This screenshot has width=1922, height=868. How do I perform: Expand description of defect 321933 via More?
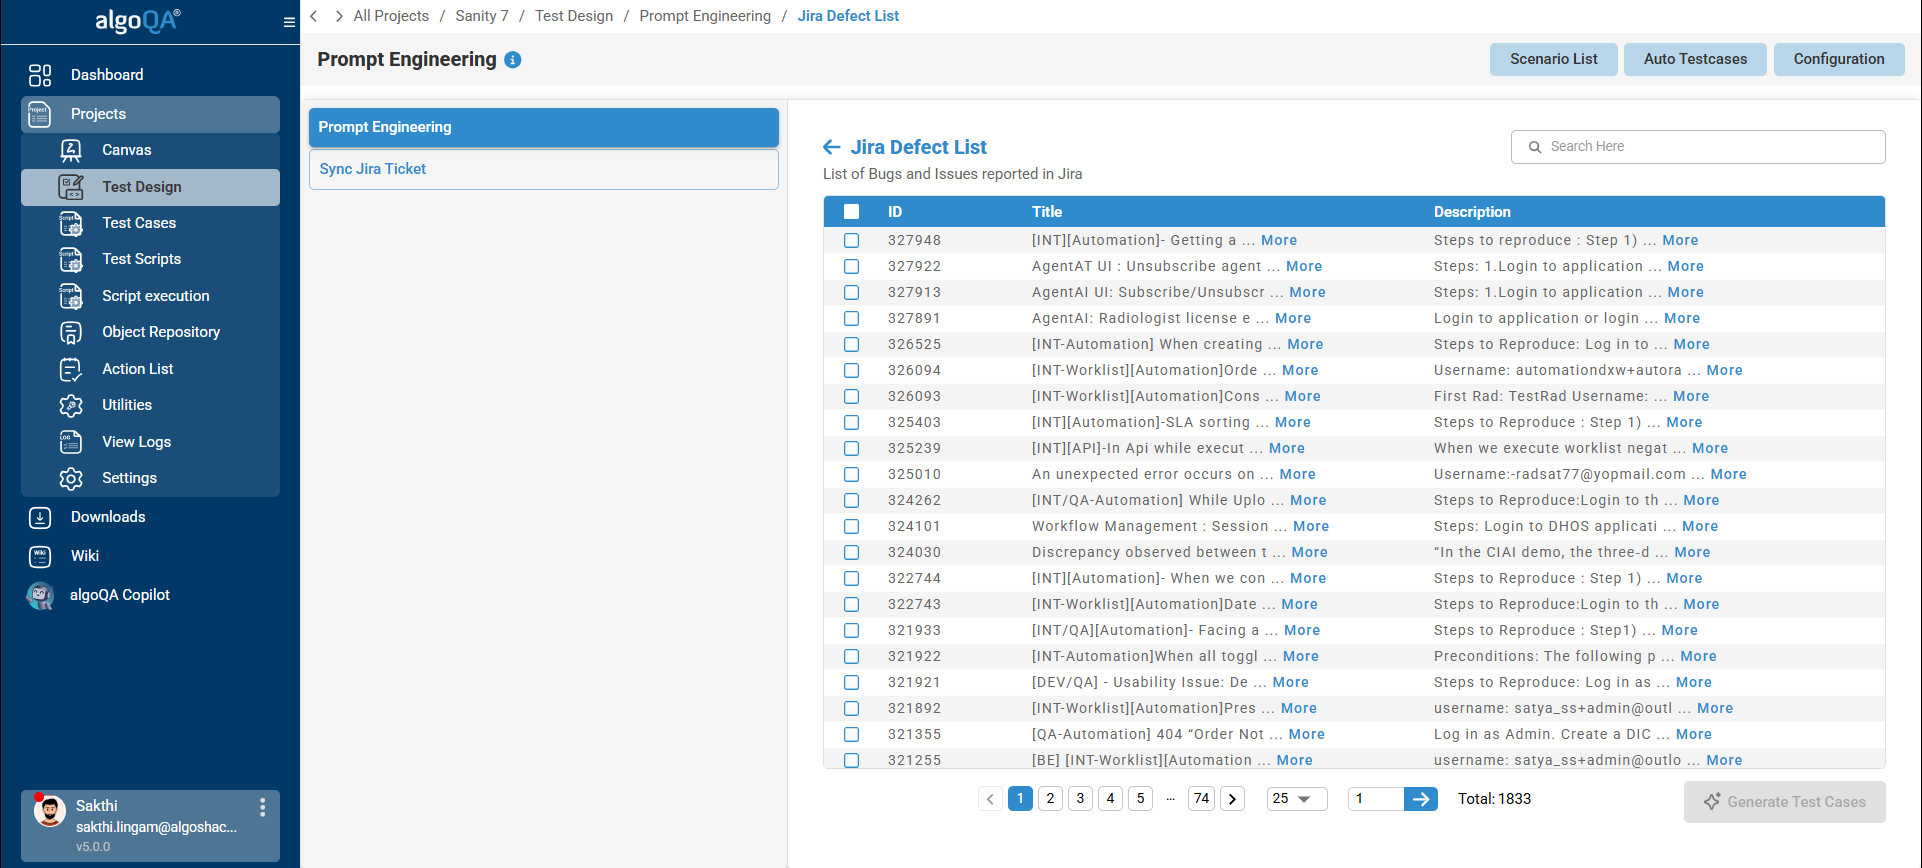click(x=1680, y=631)
